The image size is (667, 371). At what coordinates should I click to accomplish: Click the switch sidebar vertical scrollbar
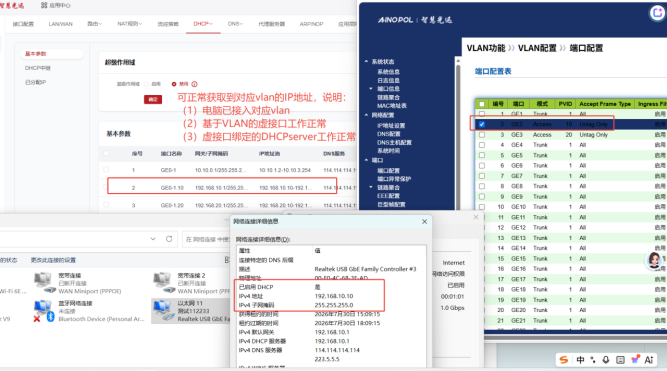click(458, 134)
